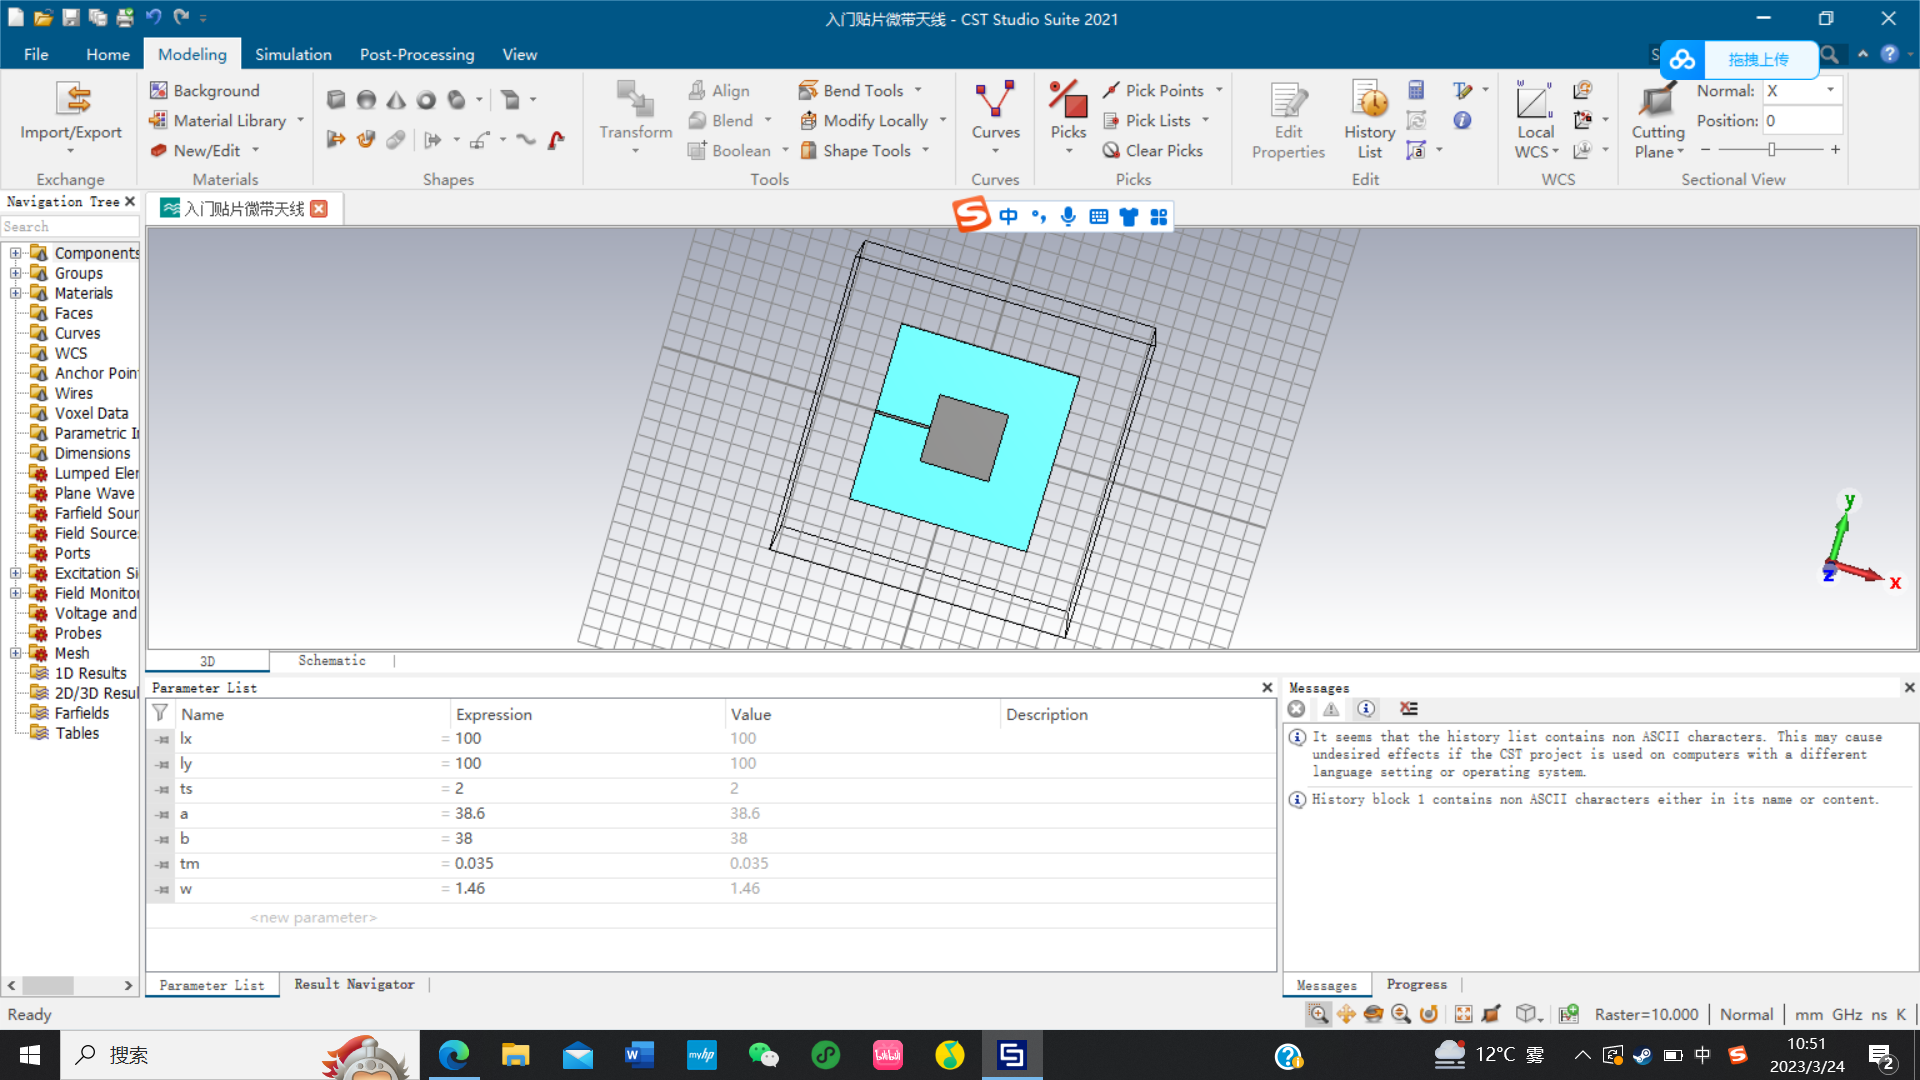Open the Normal axis dropdown

[x=1831, y=90]
